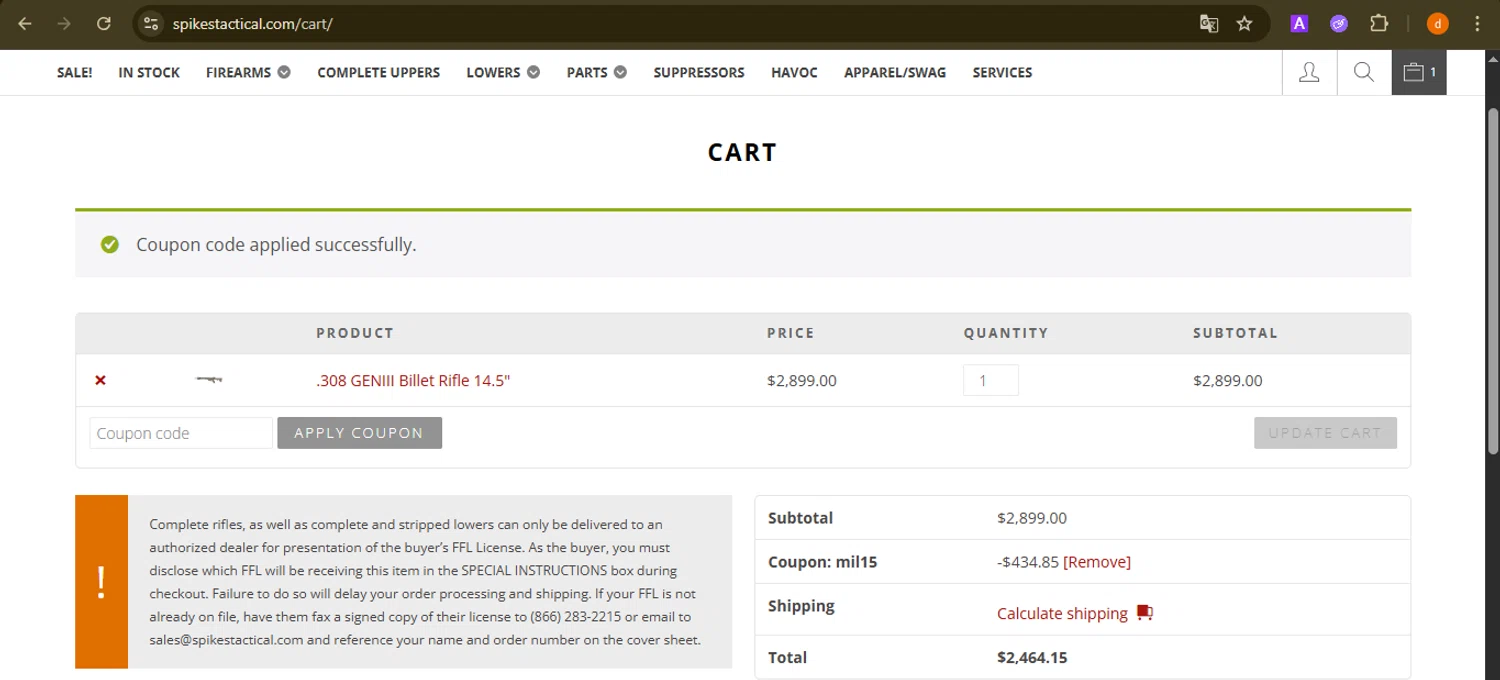Bookmark this page with the star icon
This screenshot has height=680, width=1500.
click(x=1244, y=23)
